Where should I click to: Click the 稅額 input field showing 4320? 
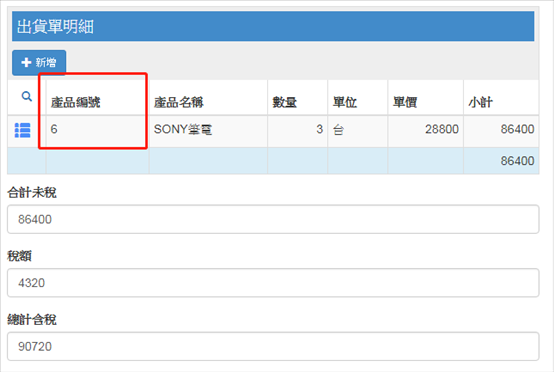tap(273, 283)
